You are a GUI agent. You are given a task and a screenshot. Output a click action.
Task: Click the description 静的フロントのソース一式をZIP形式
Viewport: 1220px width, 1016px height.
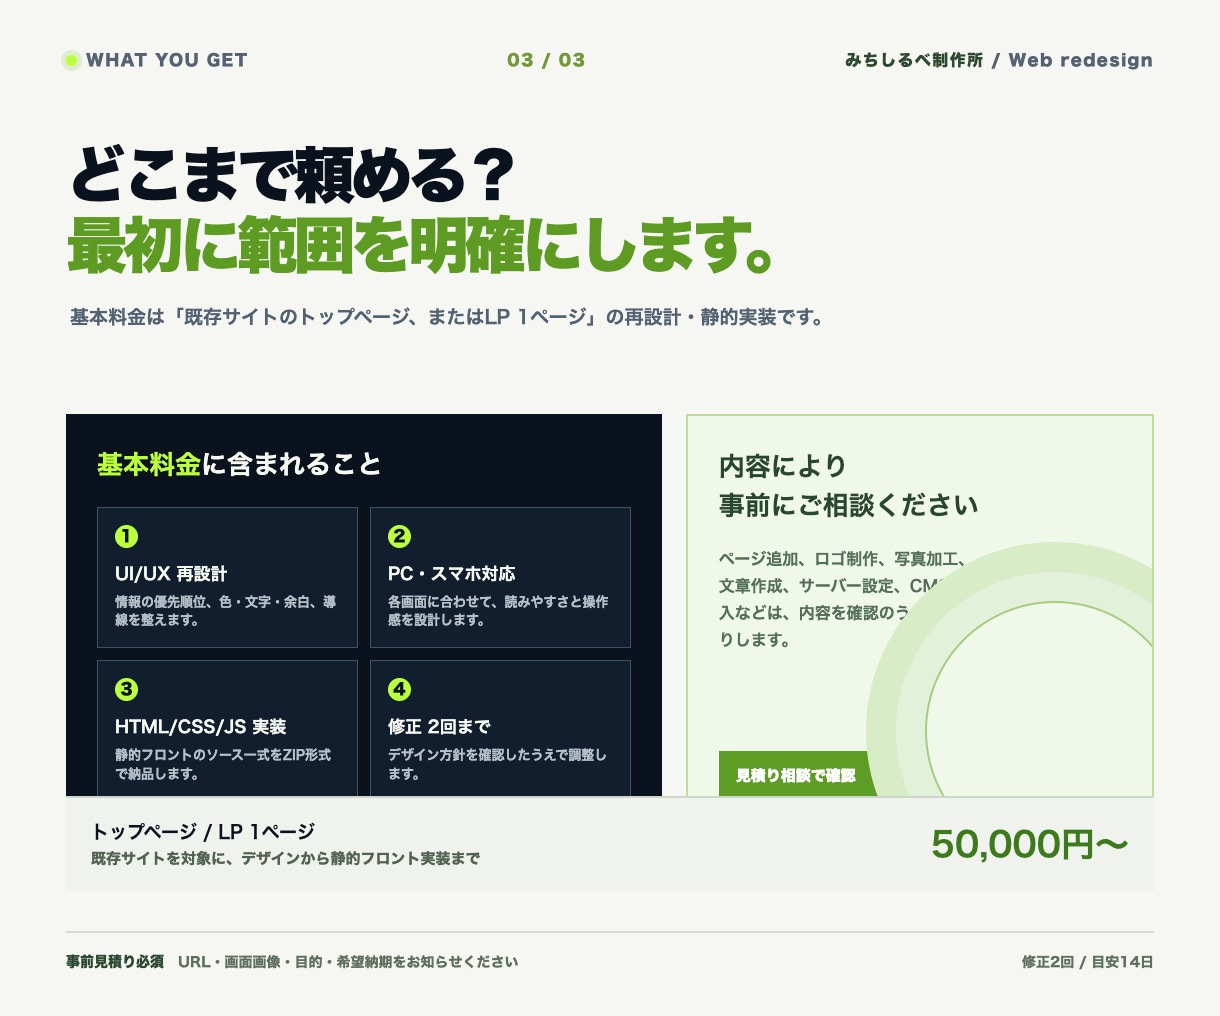(x=223, y=764)
